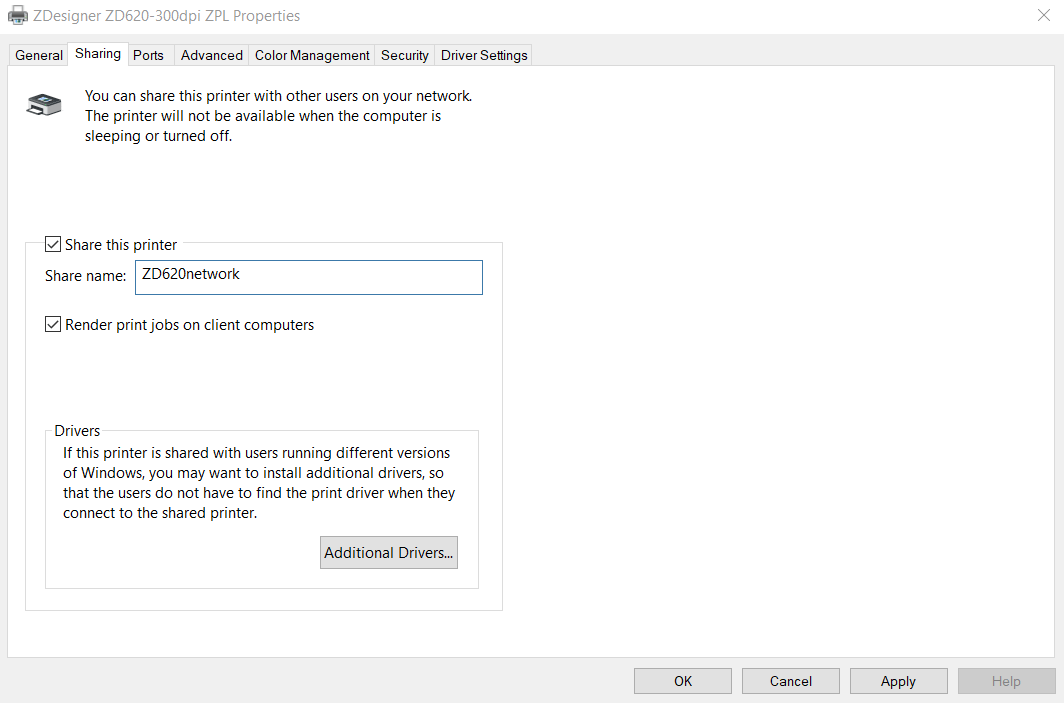Uncheck the Share this printer checkbox
The width and height of the screenshot is (1064, 703).
[53, 244]
